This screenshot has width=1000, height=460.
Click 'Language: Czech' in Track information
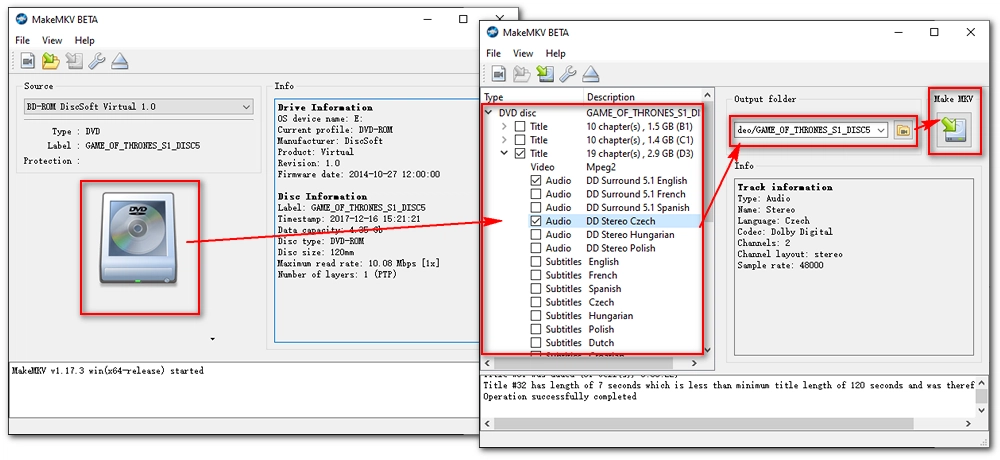[774, 221]
